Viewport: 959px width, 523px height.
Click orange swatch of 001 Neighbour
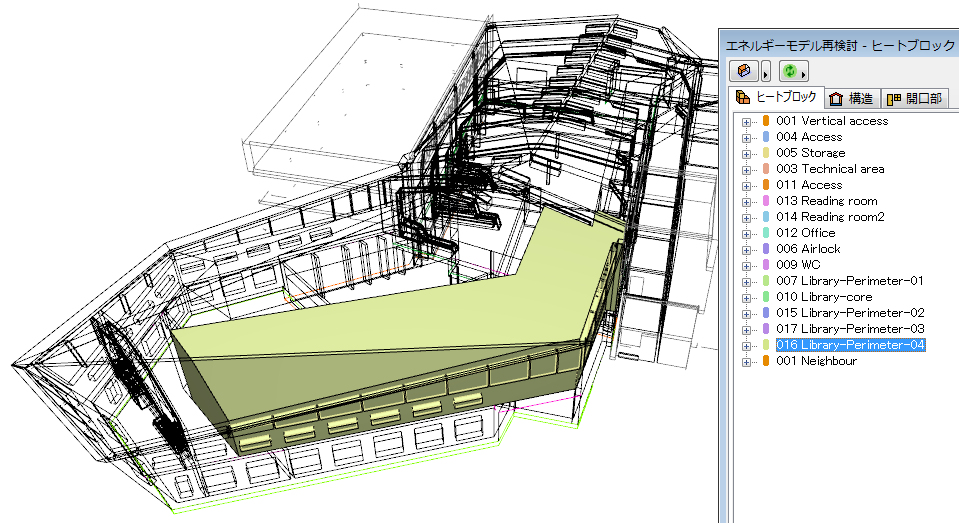(x=766, y=360)
